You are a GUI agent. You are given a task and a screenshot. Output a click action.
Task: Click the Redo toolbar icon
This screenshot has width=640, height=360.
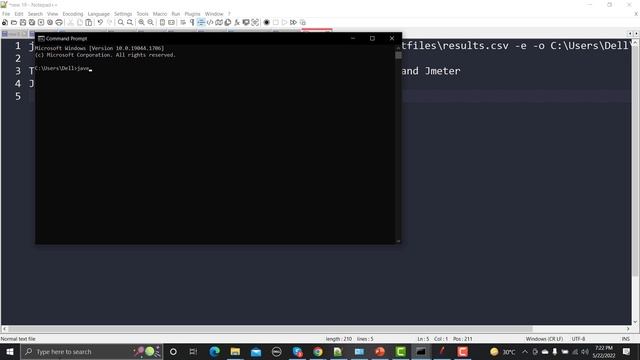tap(109, 22)
